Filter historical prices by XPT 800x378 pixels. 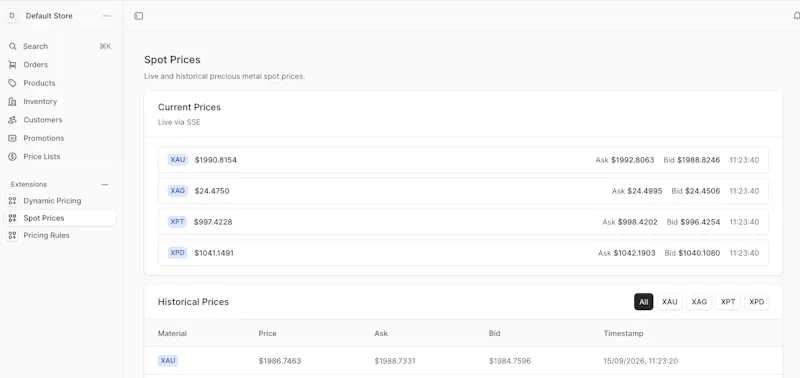tap(728, 302)
